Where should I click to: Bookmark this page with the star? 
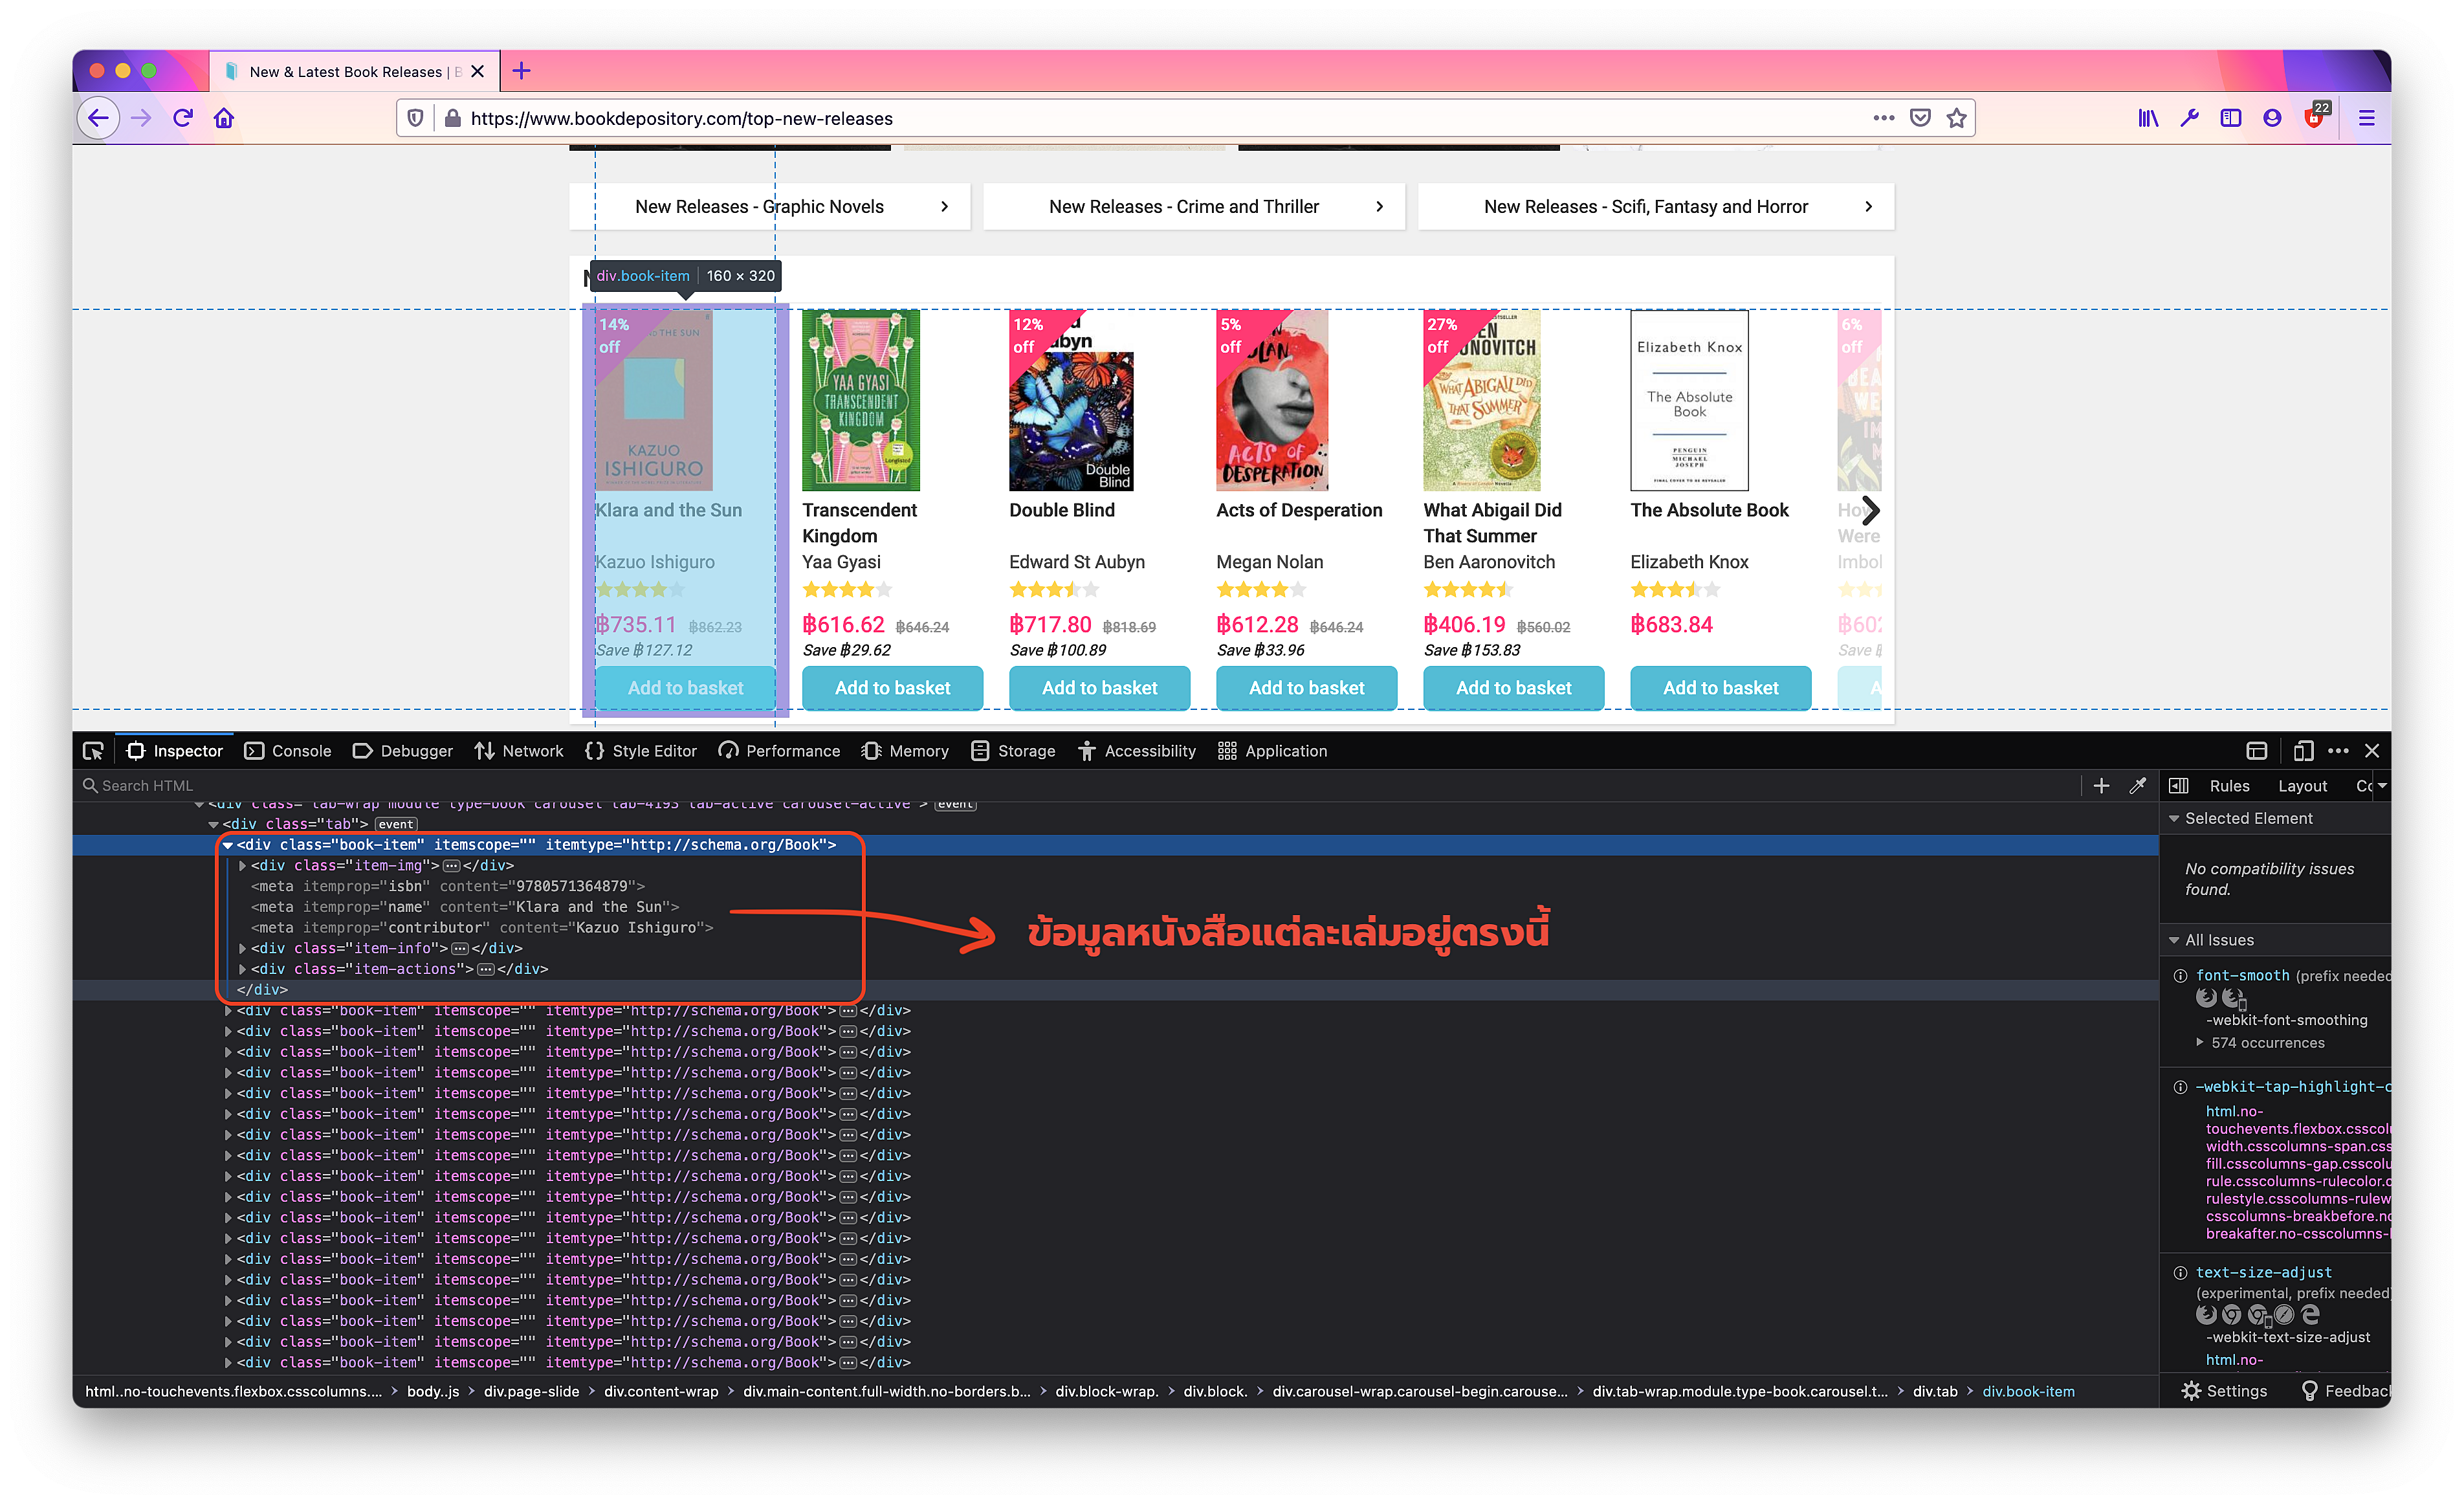1957,118
